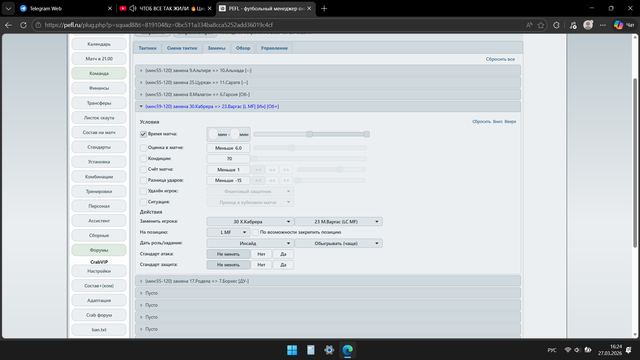640x360 pixels.
Task: Open browser settings ellipsis menu
Action: [x=603, y=25]
